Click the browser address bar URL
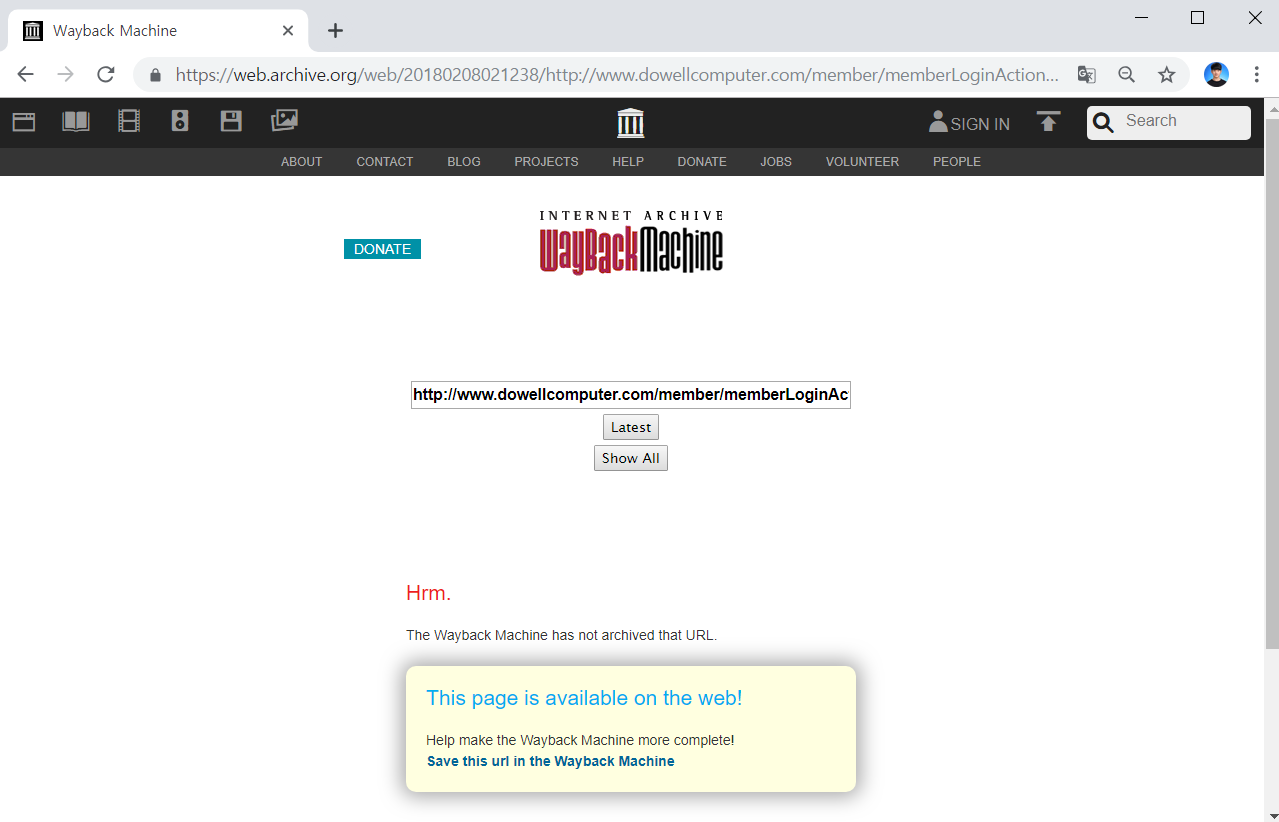1279x822 pixels. (617, 75)
